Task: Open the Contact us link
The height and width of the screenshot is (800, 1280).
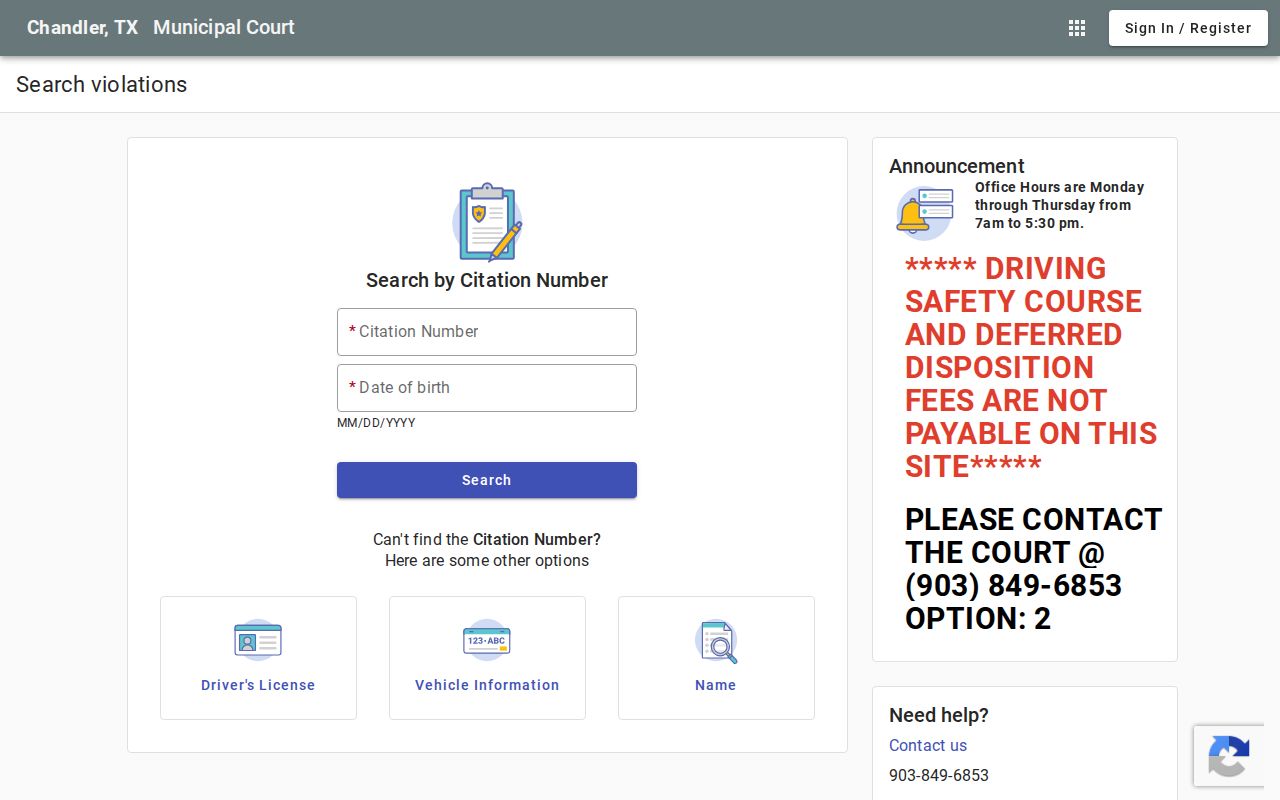Action: point(928,745)
